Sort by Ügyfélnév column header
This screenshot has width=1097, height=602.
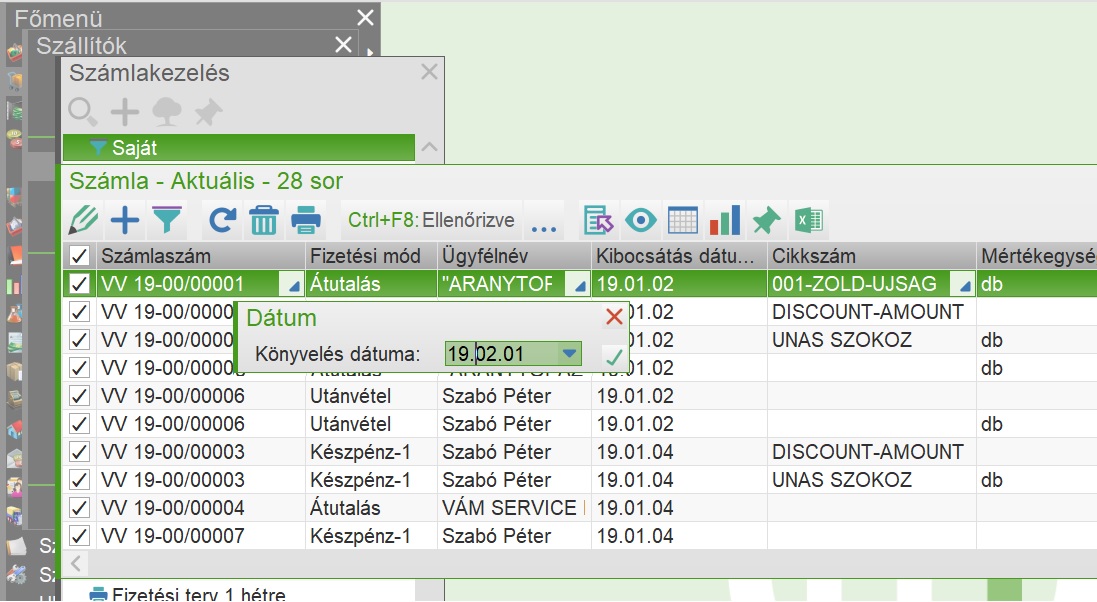coord(514,256)
